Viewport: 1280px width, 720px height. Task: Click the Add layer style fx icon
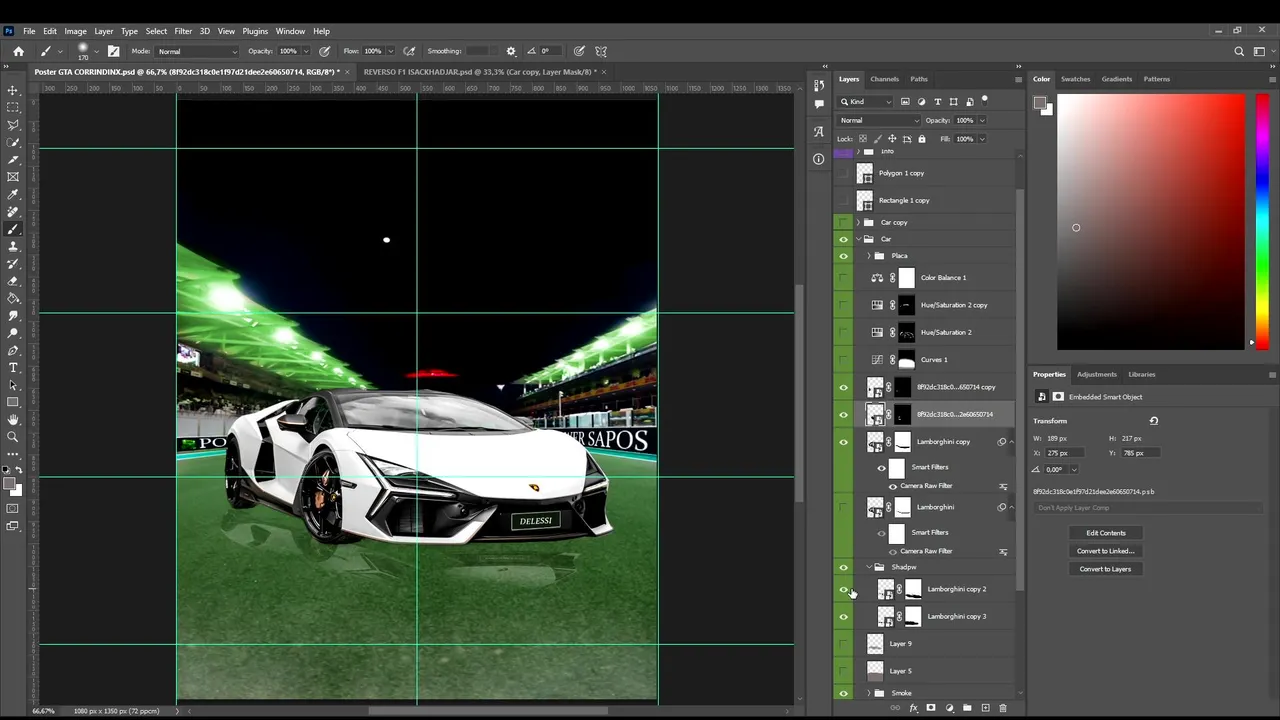coord(913,708)
